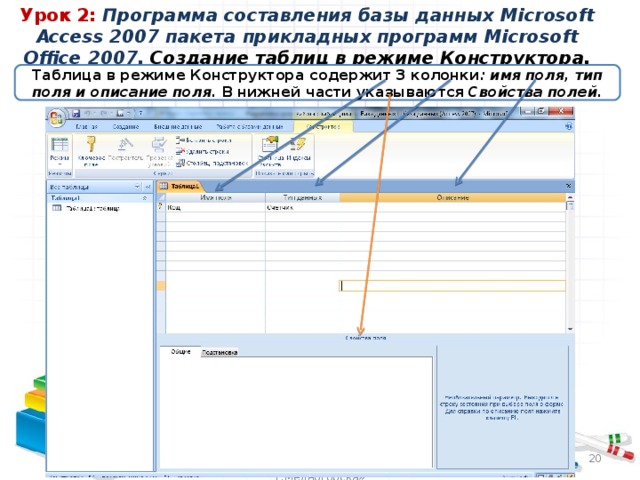Click the Счетчик data type cell

point(302,207)
